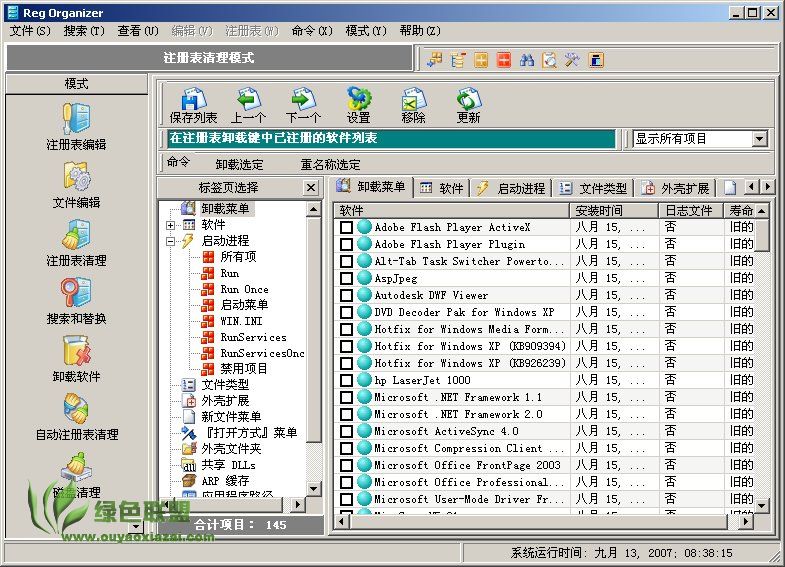Open the 帮助(Z) menu
This screenshot has width=785, height=567.
point(420,31)
